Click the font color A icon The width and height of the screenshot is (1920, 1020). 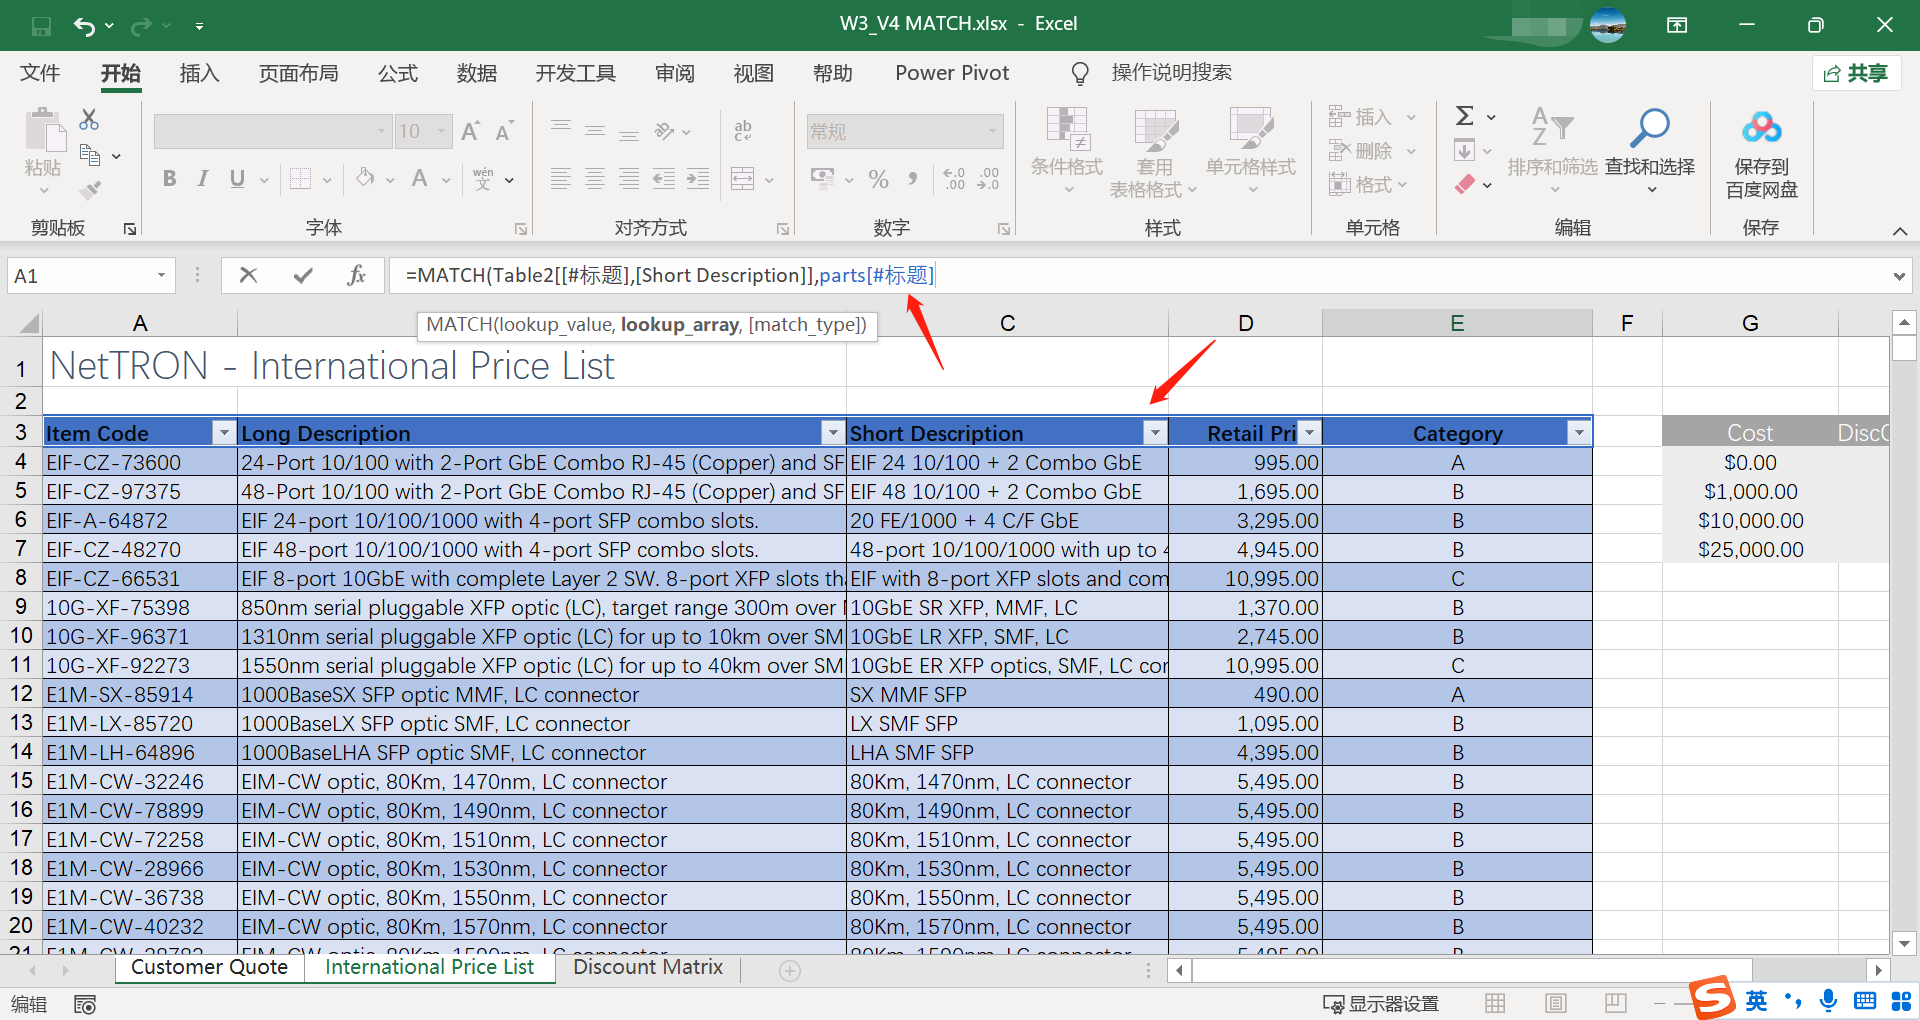click(420, 179)
